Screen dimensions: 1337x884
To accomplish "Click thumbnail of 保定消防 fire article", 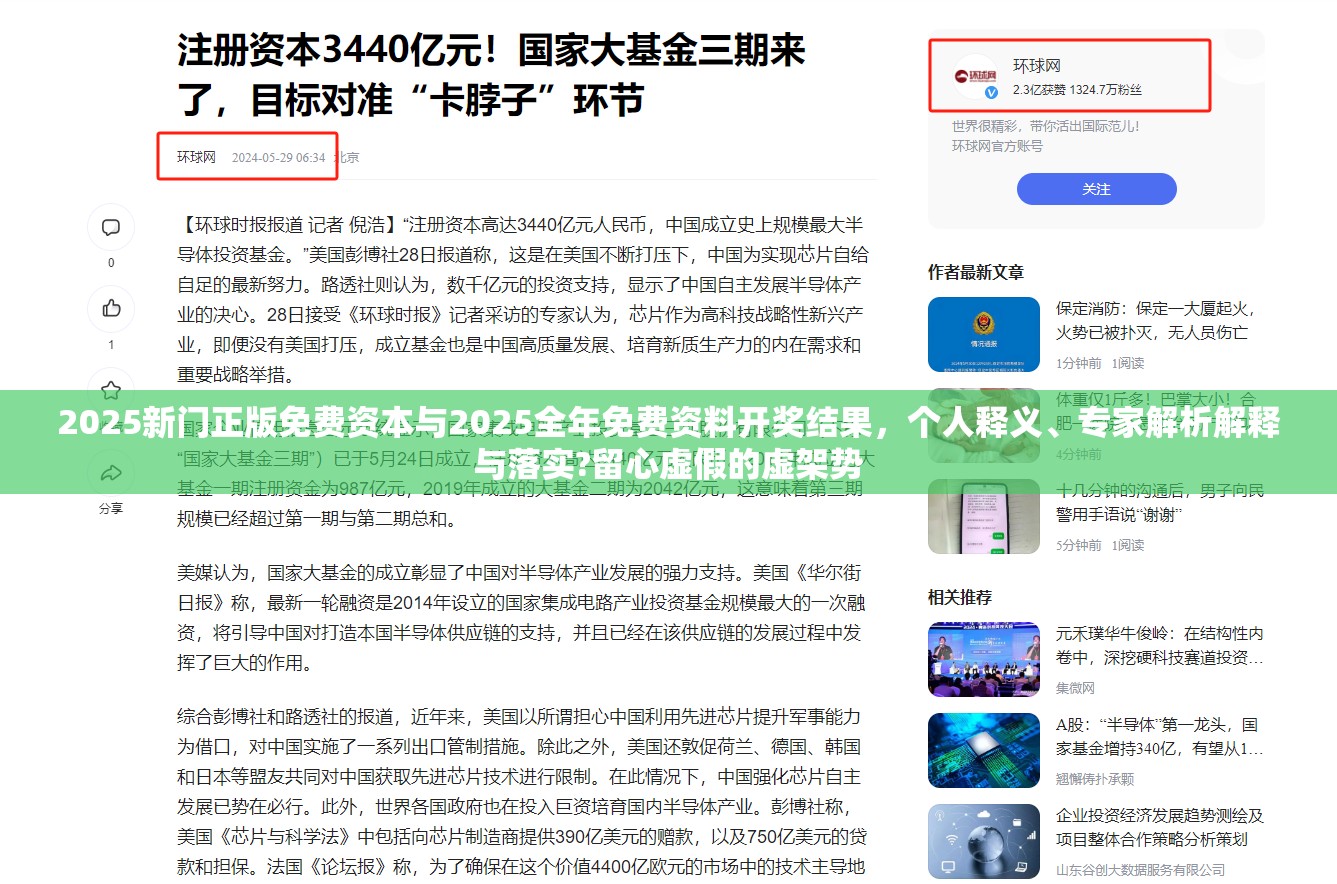I will (984, 334).
